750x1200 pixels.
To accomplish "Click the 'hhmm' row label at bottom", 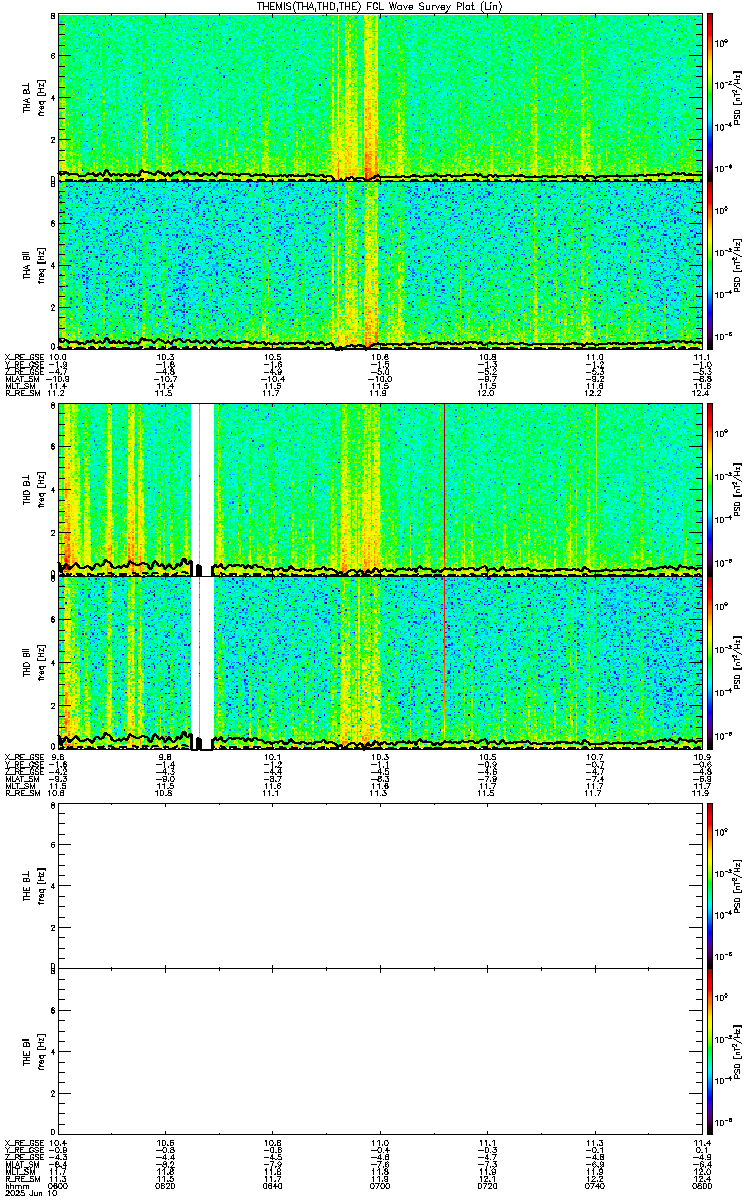I will 15,1186.
